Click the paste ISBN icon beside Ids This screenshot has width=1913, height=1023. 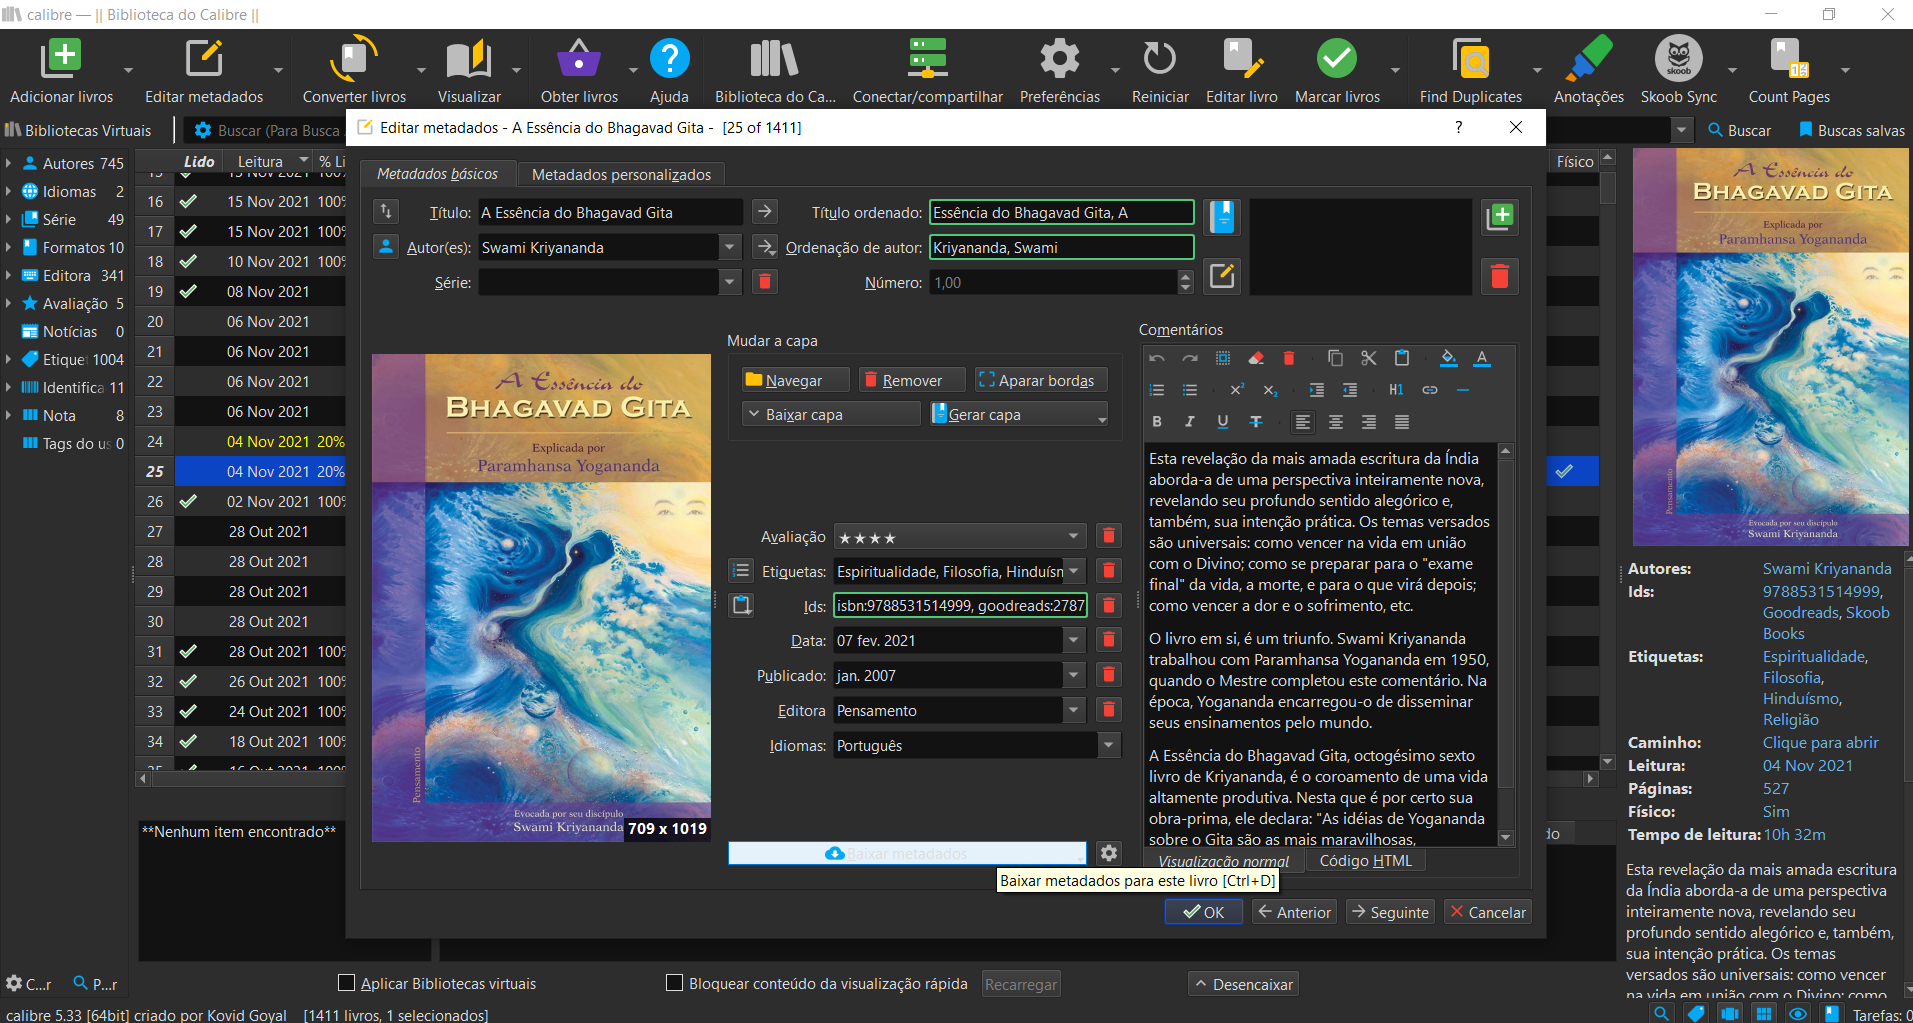[x=741, y=605]
